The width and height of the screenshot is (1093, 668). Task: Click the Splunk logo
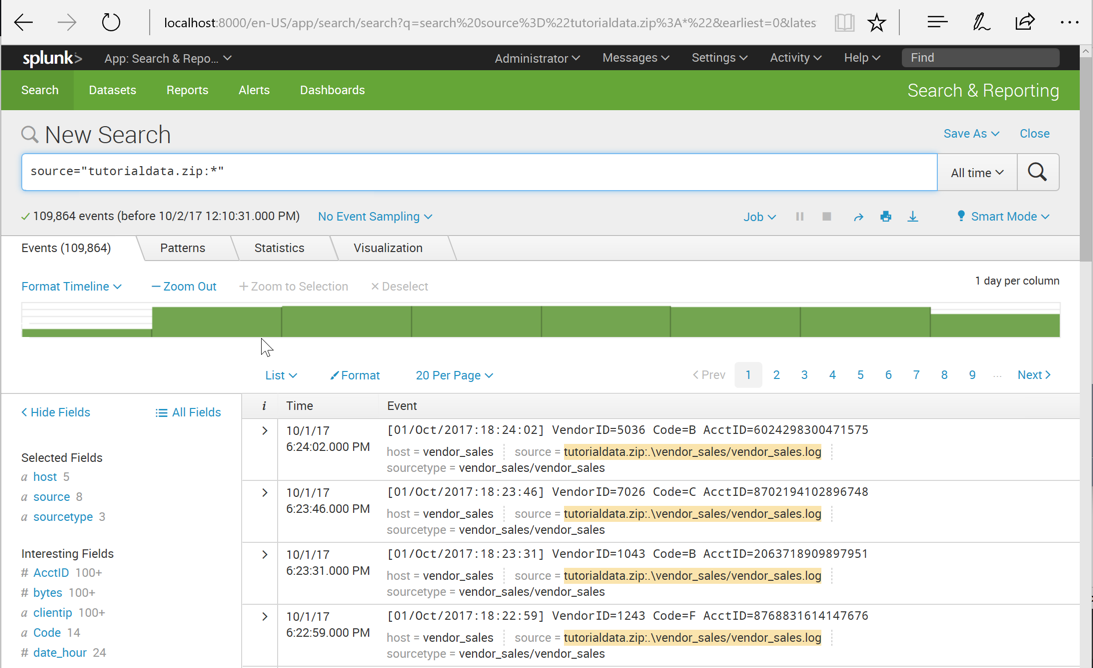pyautogui.click(x=51, y=58)
